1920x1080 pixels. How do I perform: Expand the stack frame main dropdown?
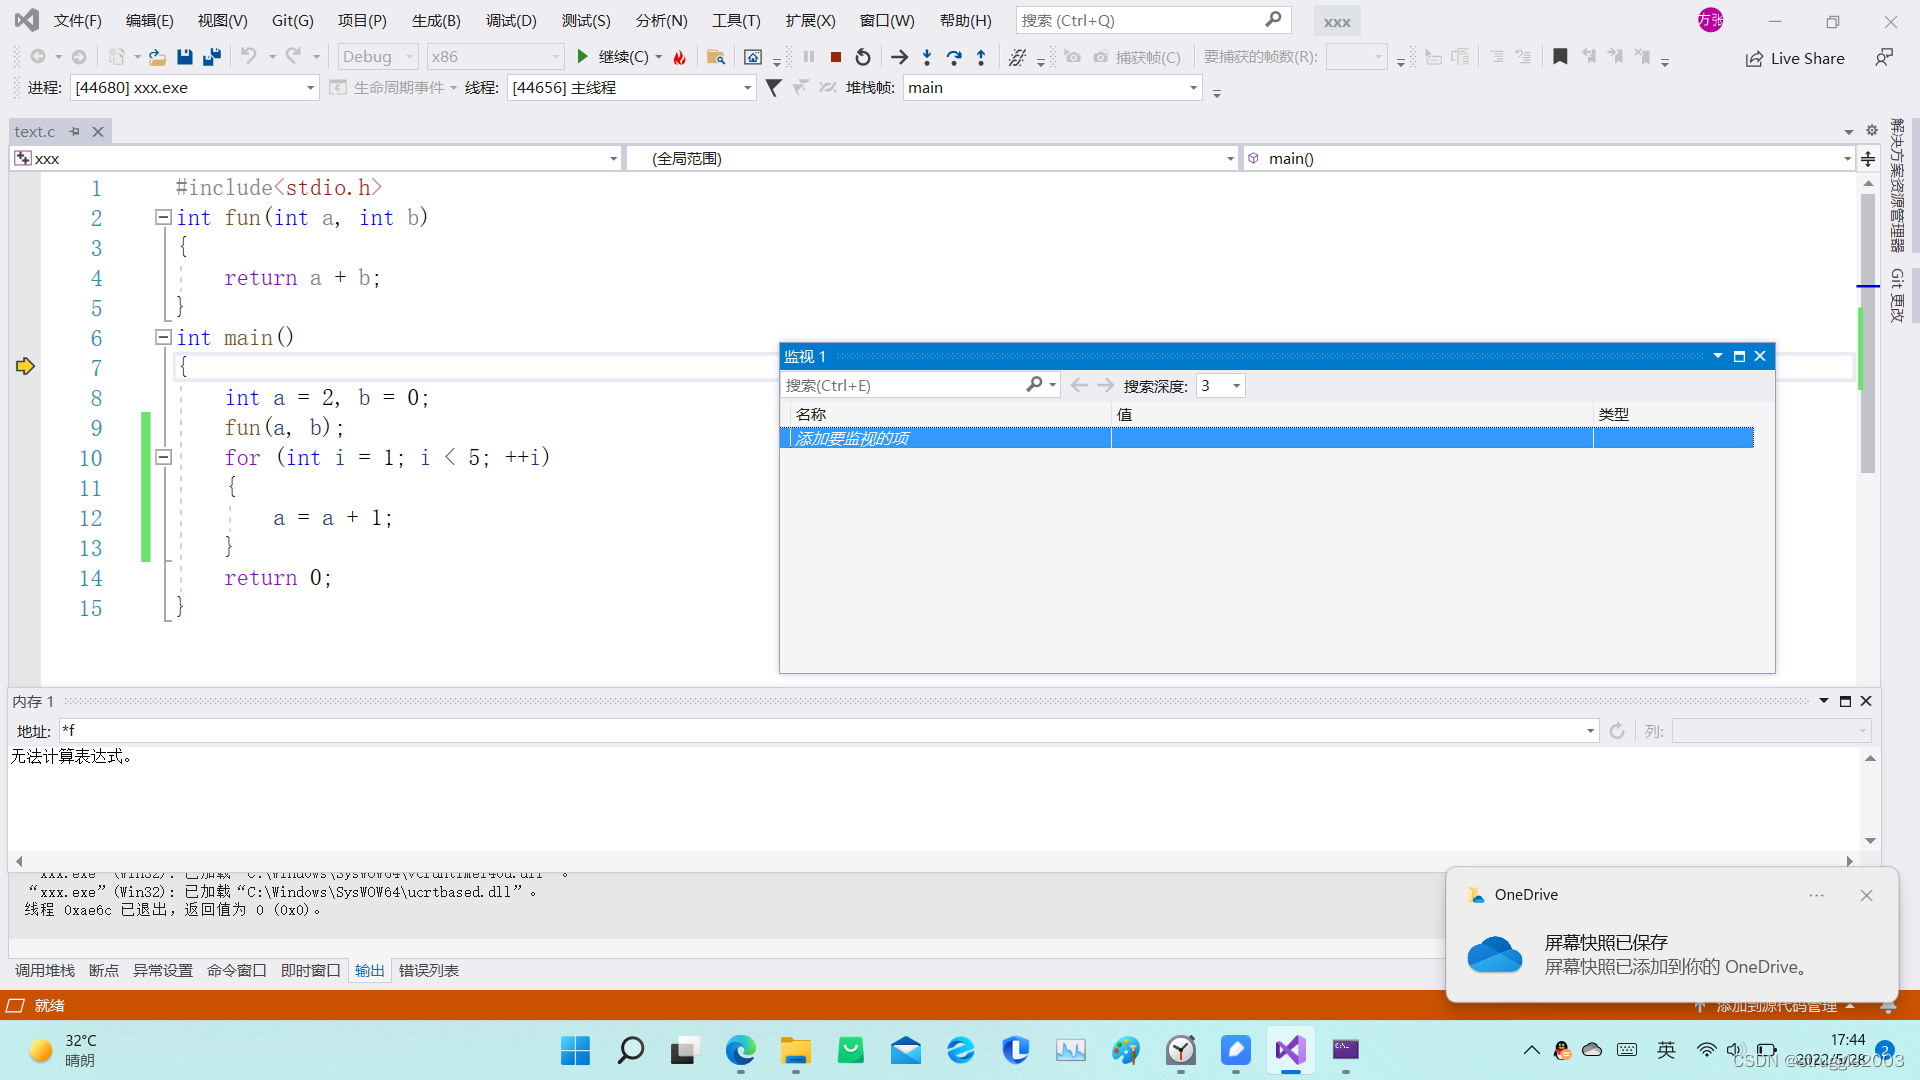click(1193, 88)
